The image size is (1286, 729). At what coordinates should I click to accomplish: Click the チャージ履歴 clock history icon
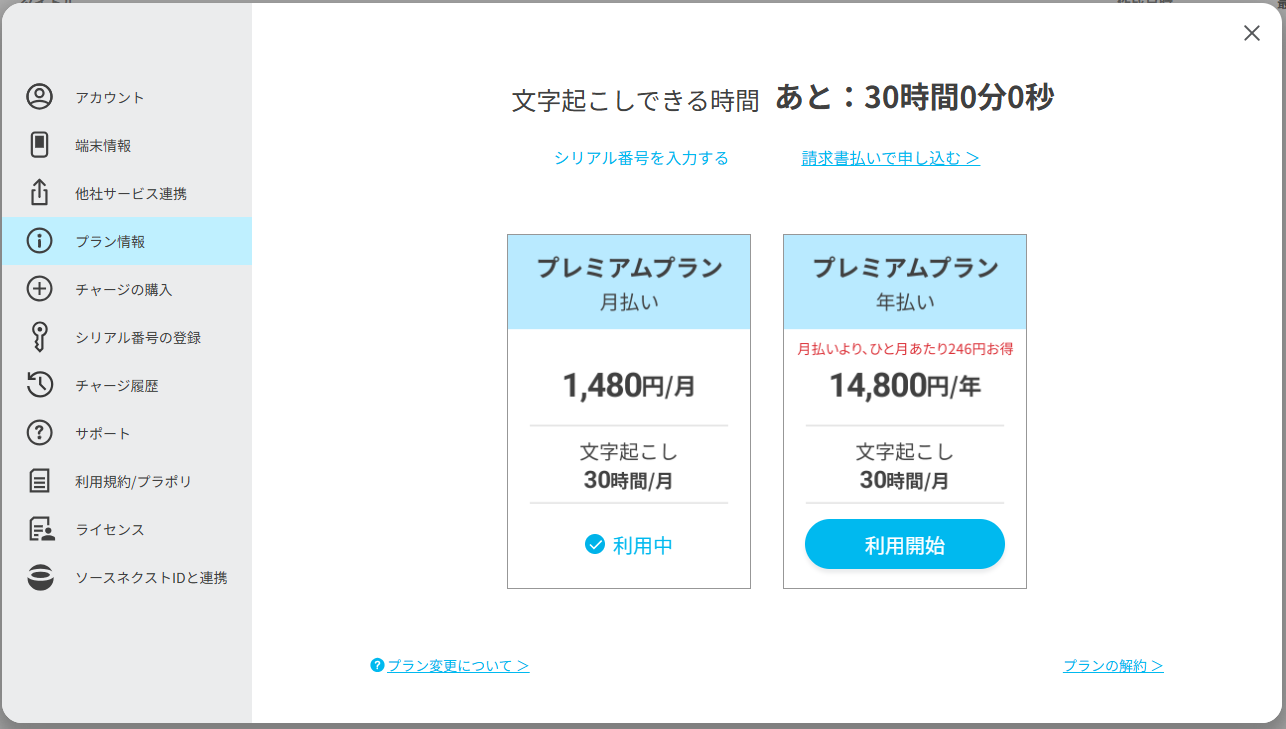[x=39, y=385]
